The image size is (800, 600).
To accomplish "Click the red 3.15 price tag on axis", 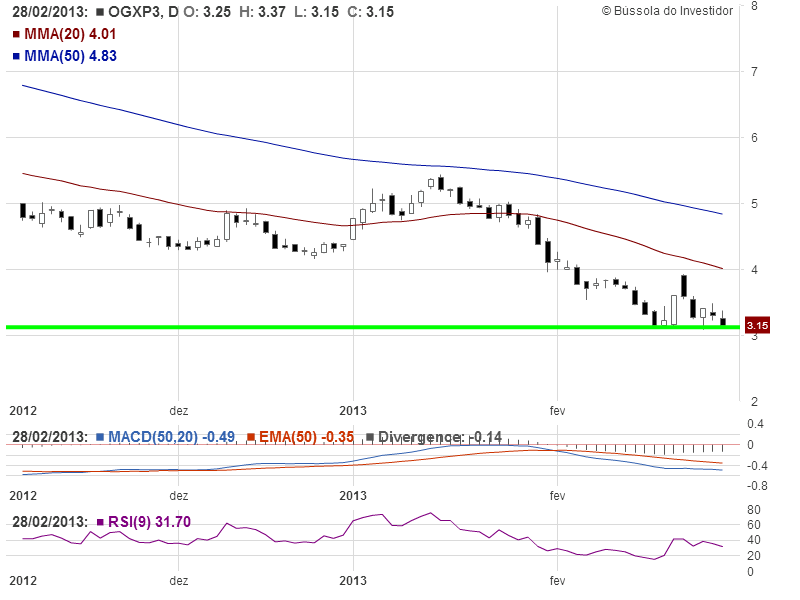I will pos(757,326).
